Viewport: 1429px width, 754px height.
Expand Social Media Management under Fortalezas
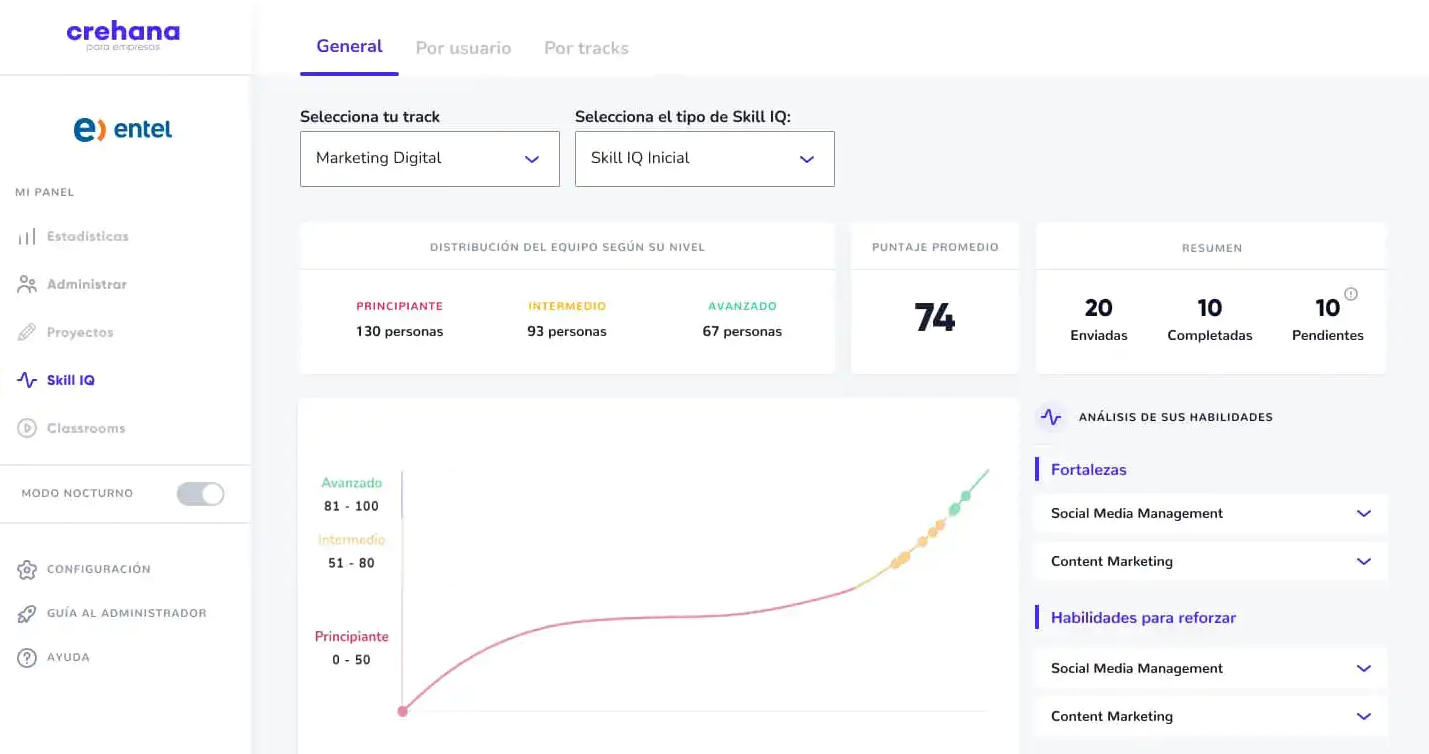tap(1363, 514)
